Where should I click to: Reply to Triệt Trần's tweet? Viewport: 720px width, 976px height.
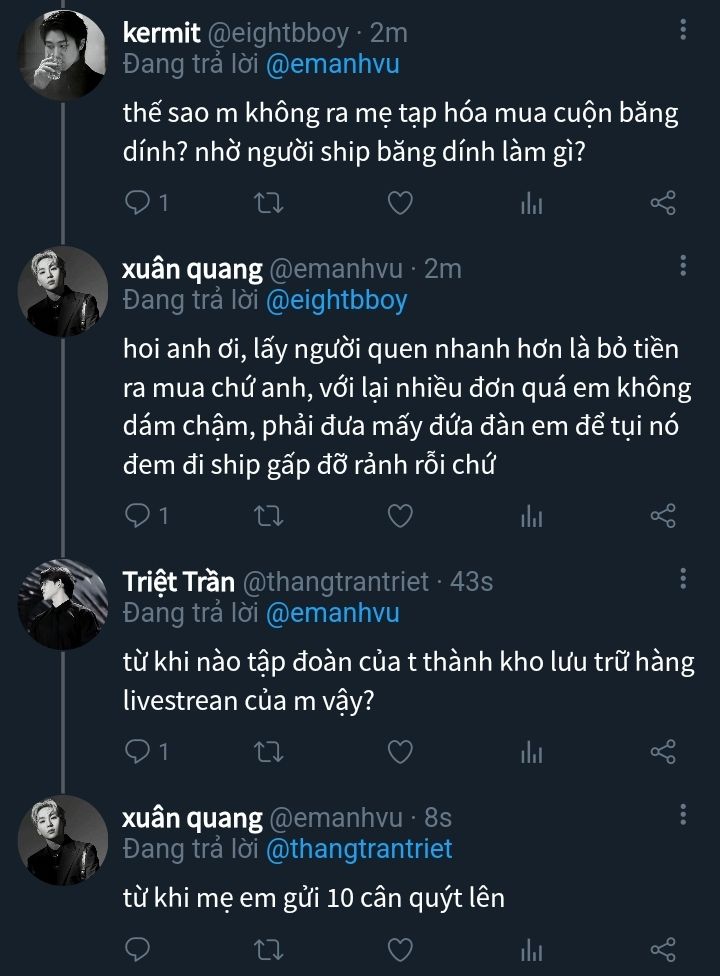137,752
